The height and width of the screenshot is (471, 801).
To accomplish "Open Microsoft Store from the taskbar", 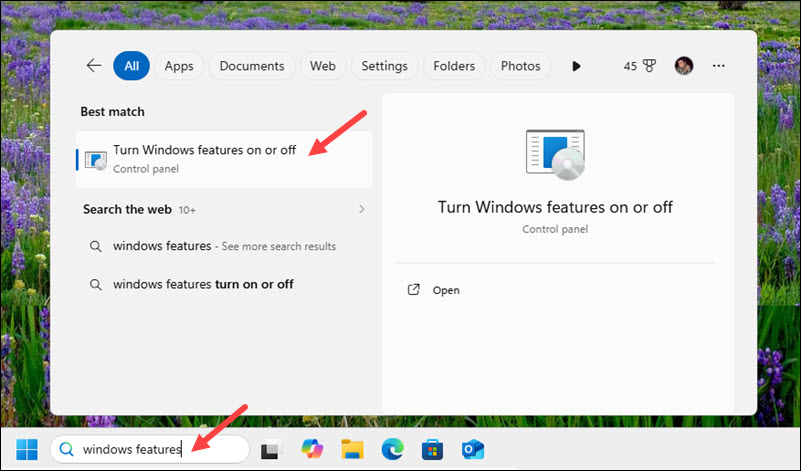I will [432, 449].
